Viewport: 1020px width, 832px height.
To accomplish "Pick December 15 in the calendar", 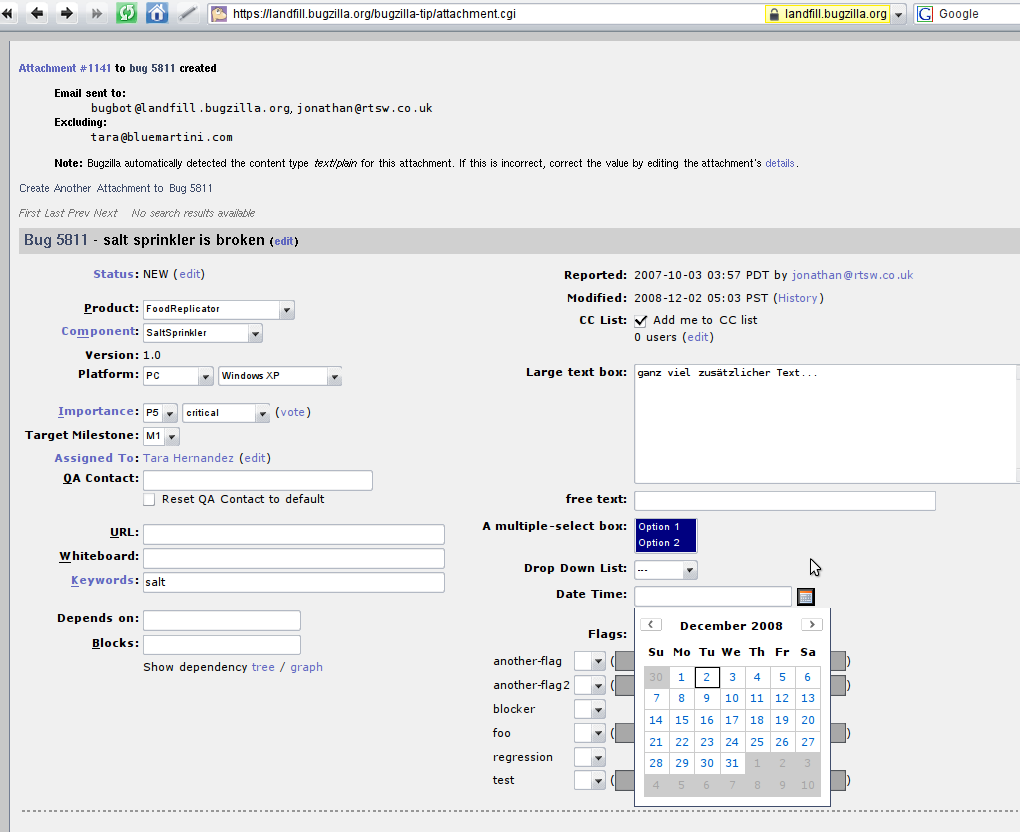I will tap(682, 720).
